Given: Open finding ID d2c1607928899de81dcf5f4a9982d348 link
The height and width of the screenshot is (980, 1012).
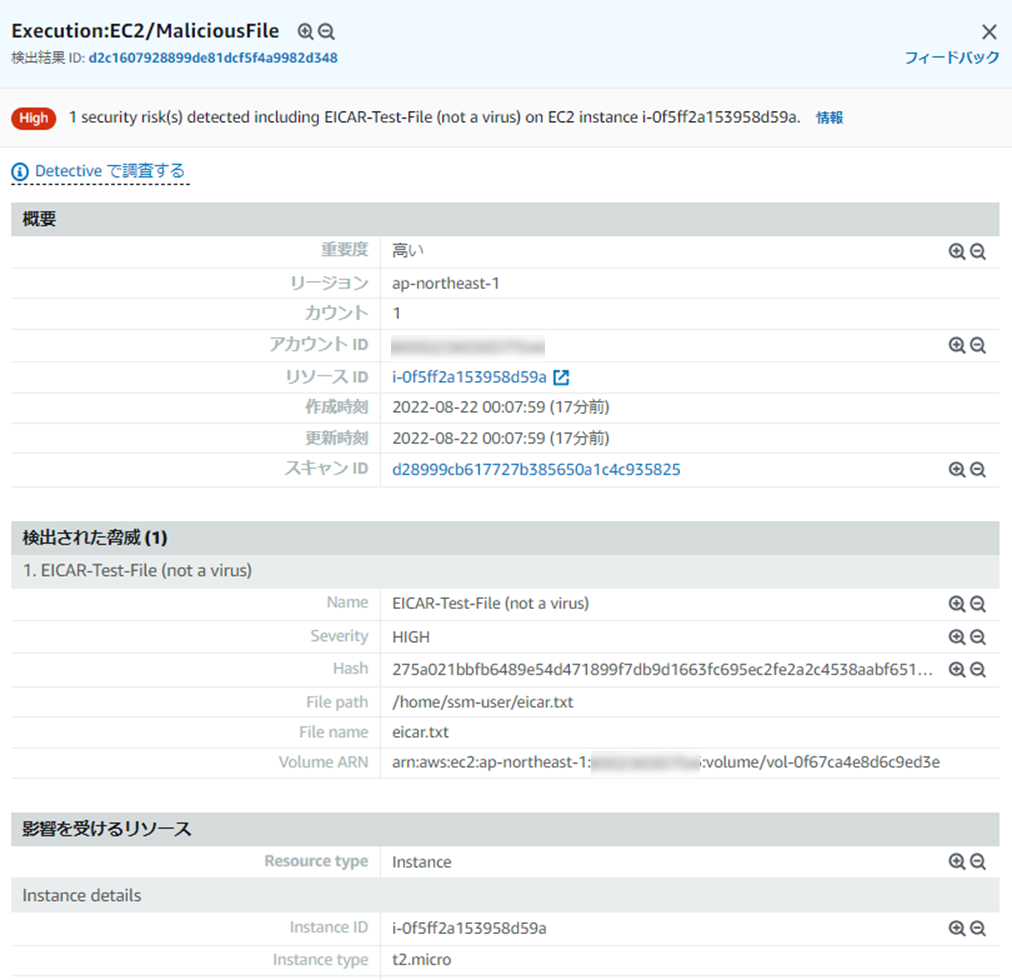Looking at the screenshot, I should pos(213,57).
